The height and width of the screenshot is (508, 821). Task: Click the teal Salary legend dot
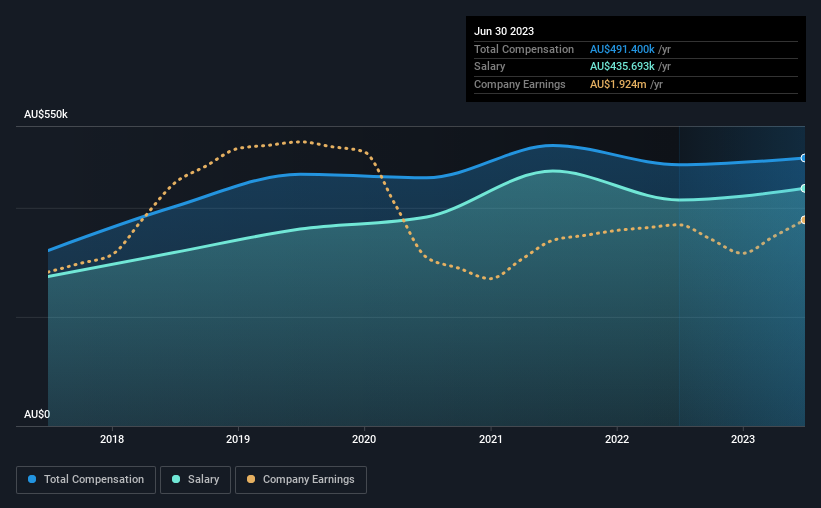(x=176, y=479)
